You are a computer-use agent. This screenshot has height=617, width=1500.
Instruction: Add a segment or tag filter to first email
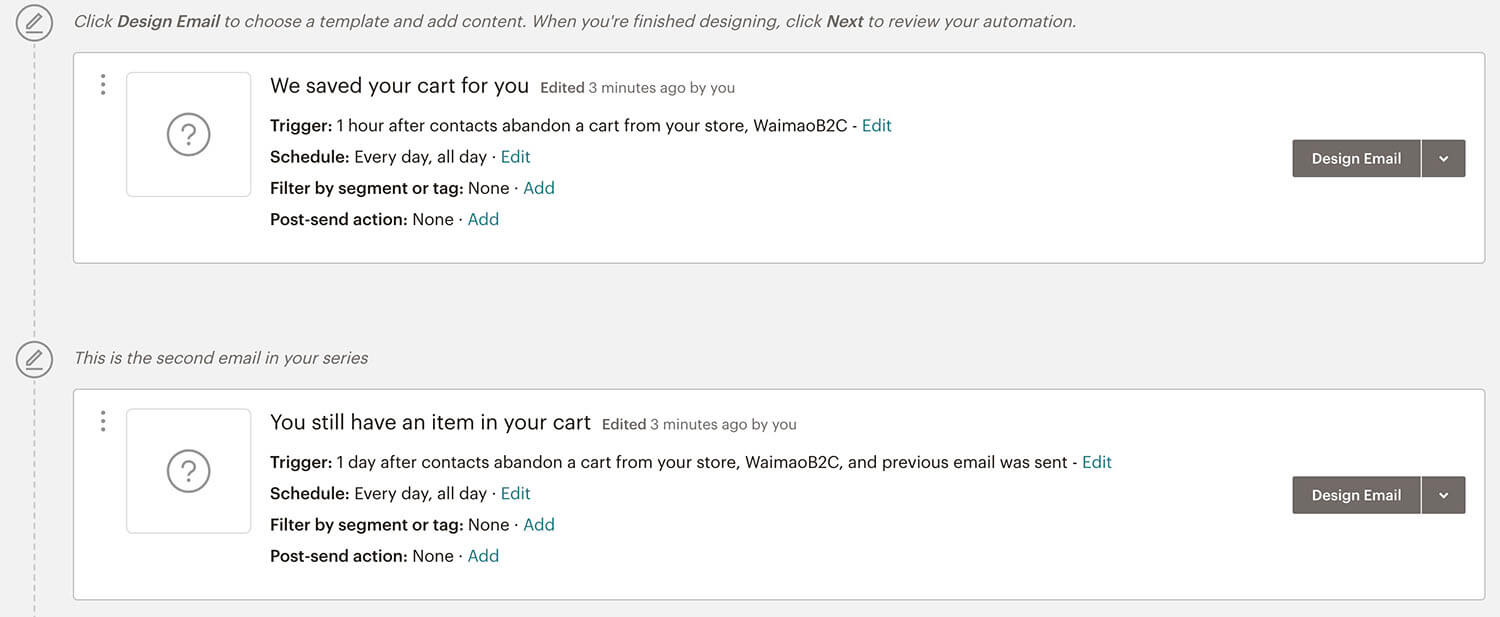[x=538, y=187]
